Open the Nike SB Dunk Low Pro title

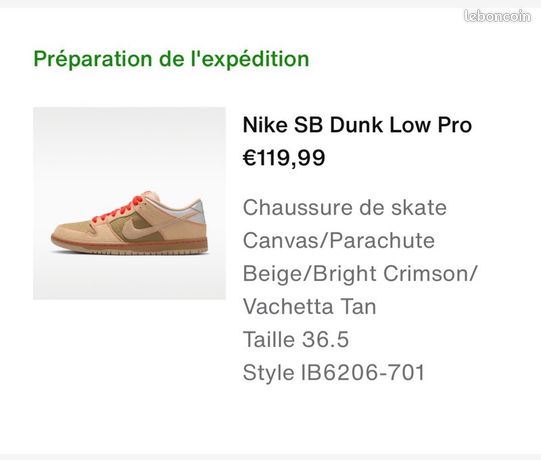tap(357, 125)
